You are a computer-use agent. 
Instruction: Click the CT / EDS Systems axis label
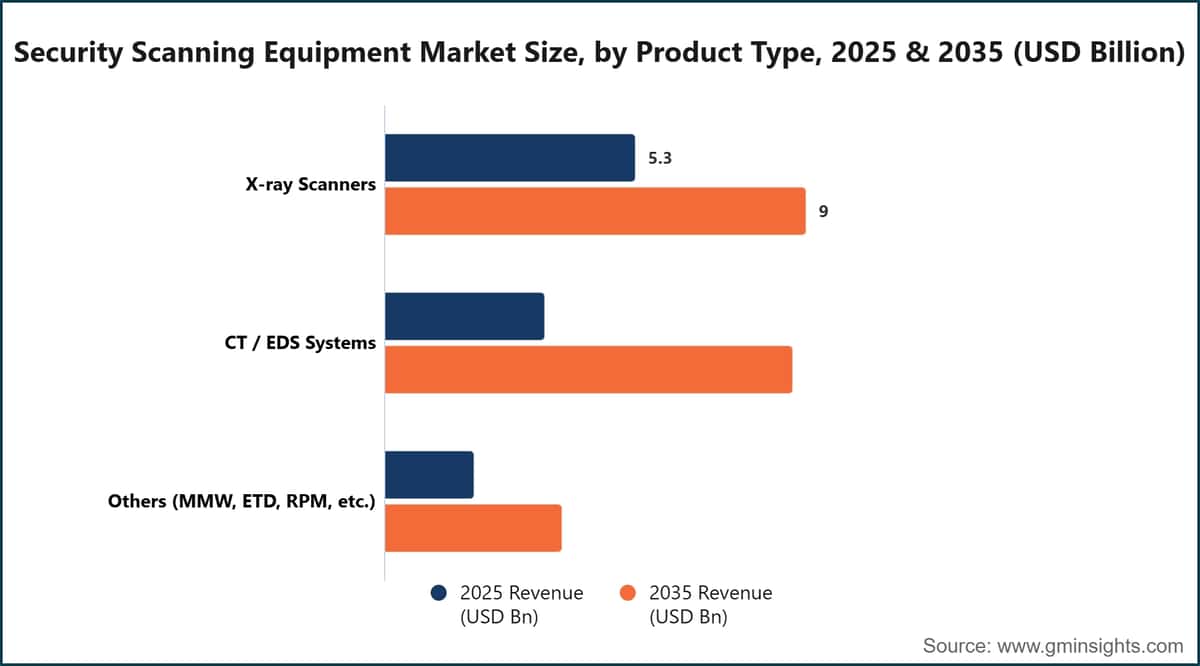pyautogui.click(x=301, y=343)
